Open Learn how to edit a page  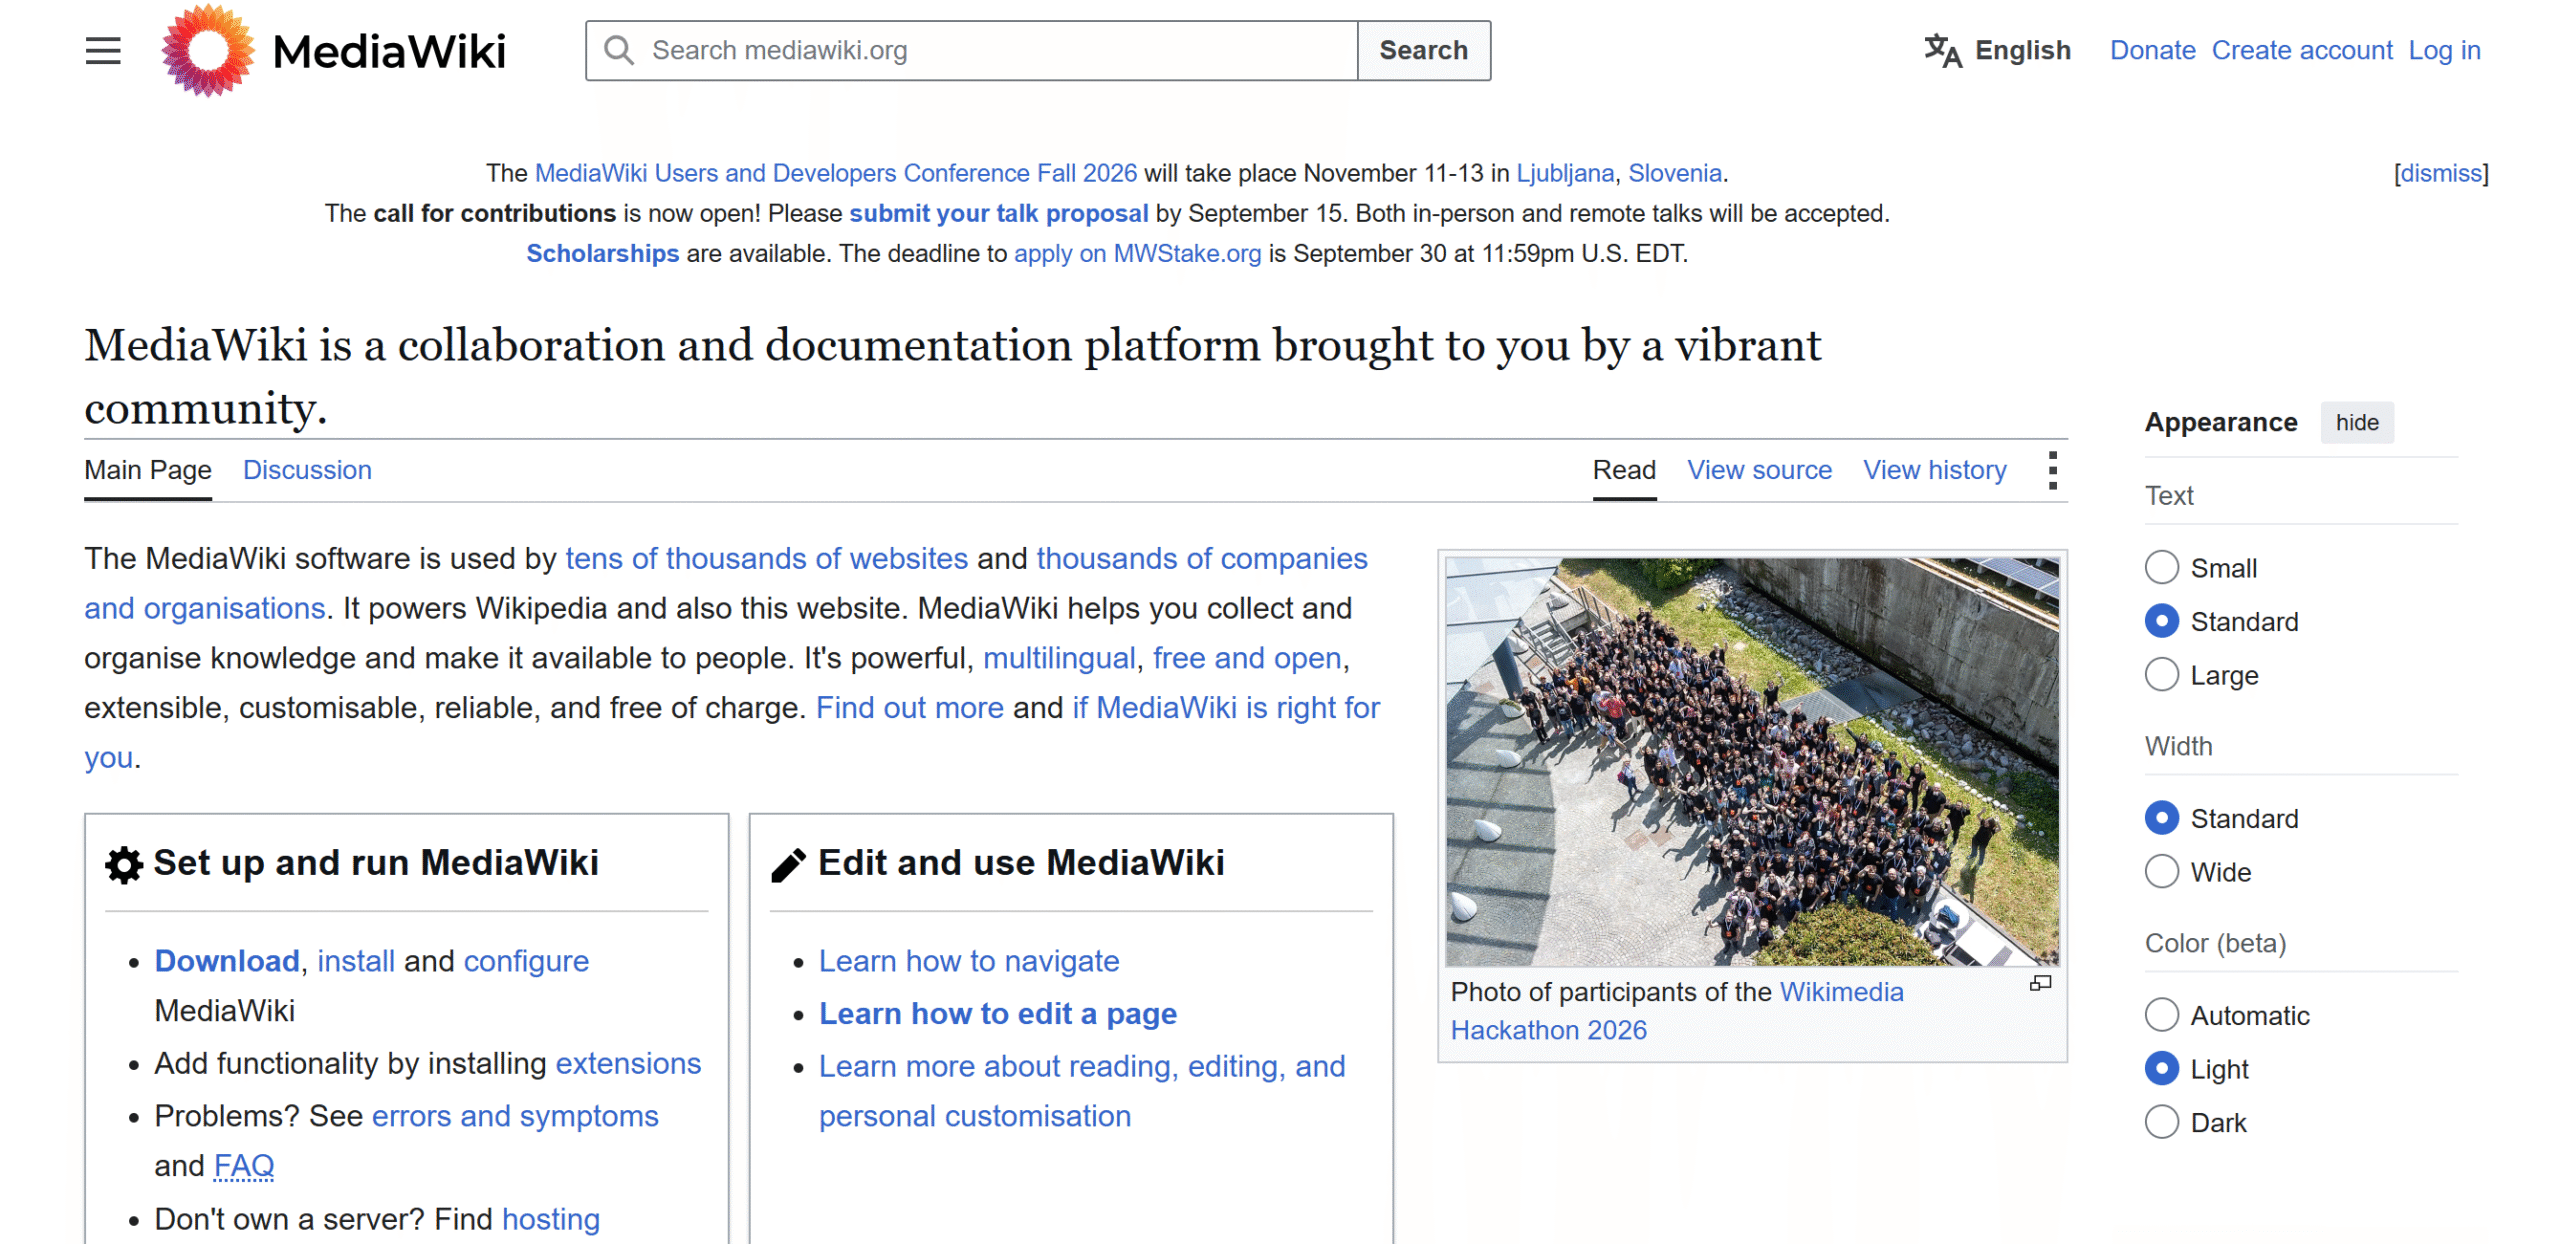click(997, 1014)
